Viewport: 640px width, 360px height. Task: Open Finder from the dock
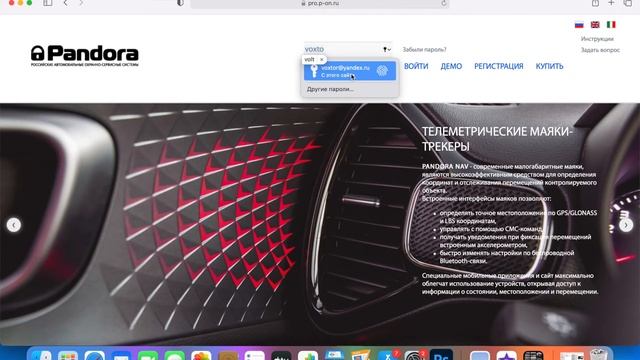pyautogui.click(x=41, y=355)
